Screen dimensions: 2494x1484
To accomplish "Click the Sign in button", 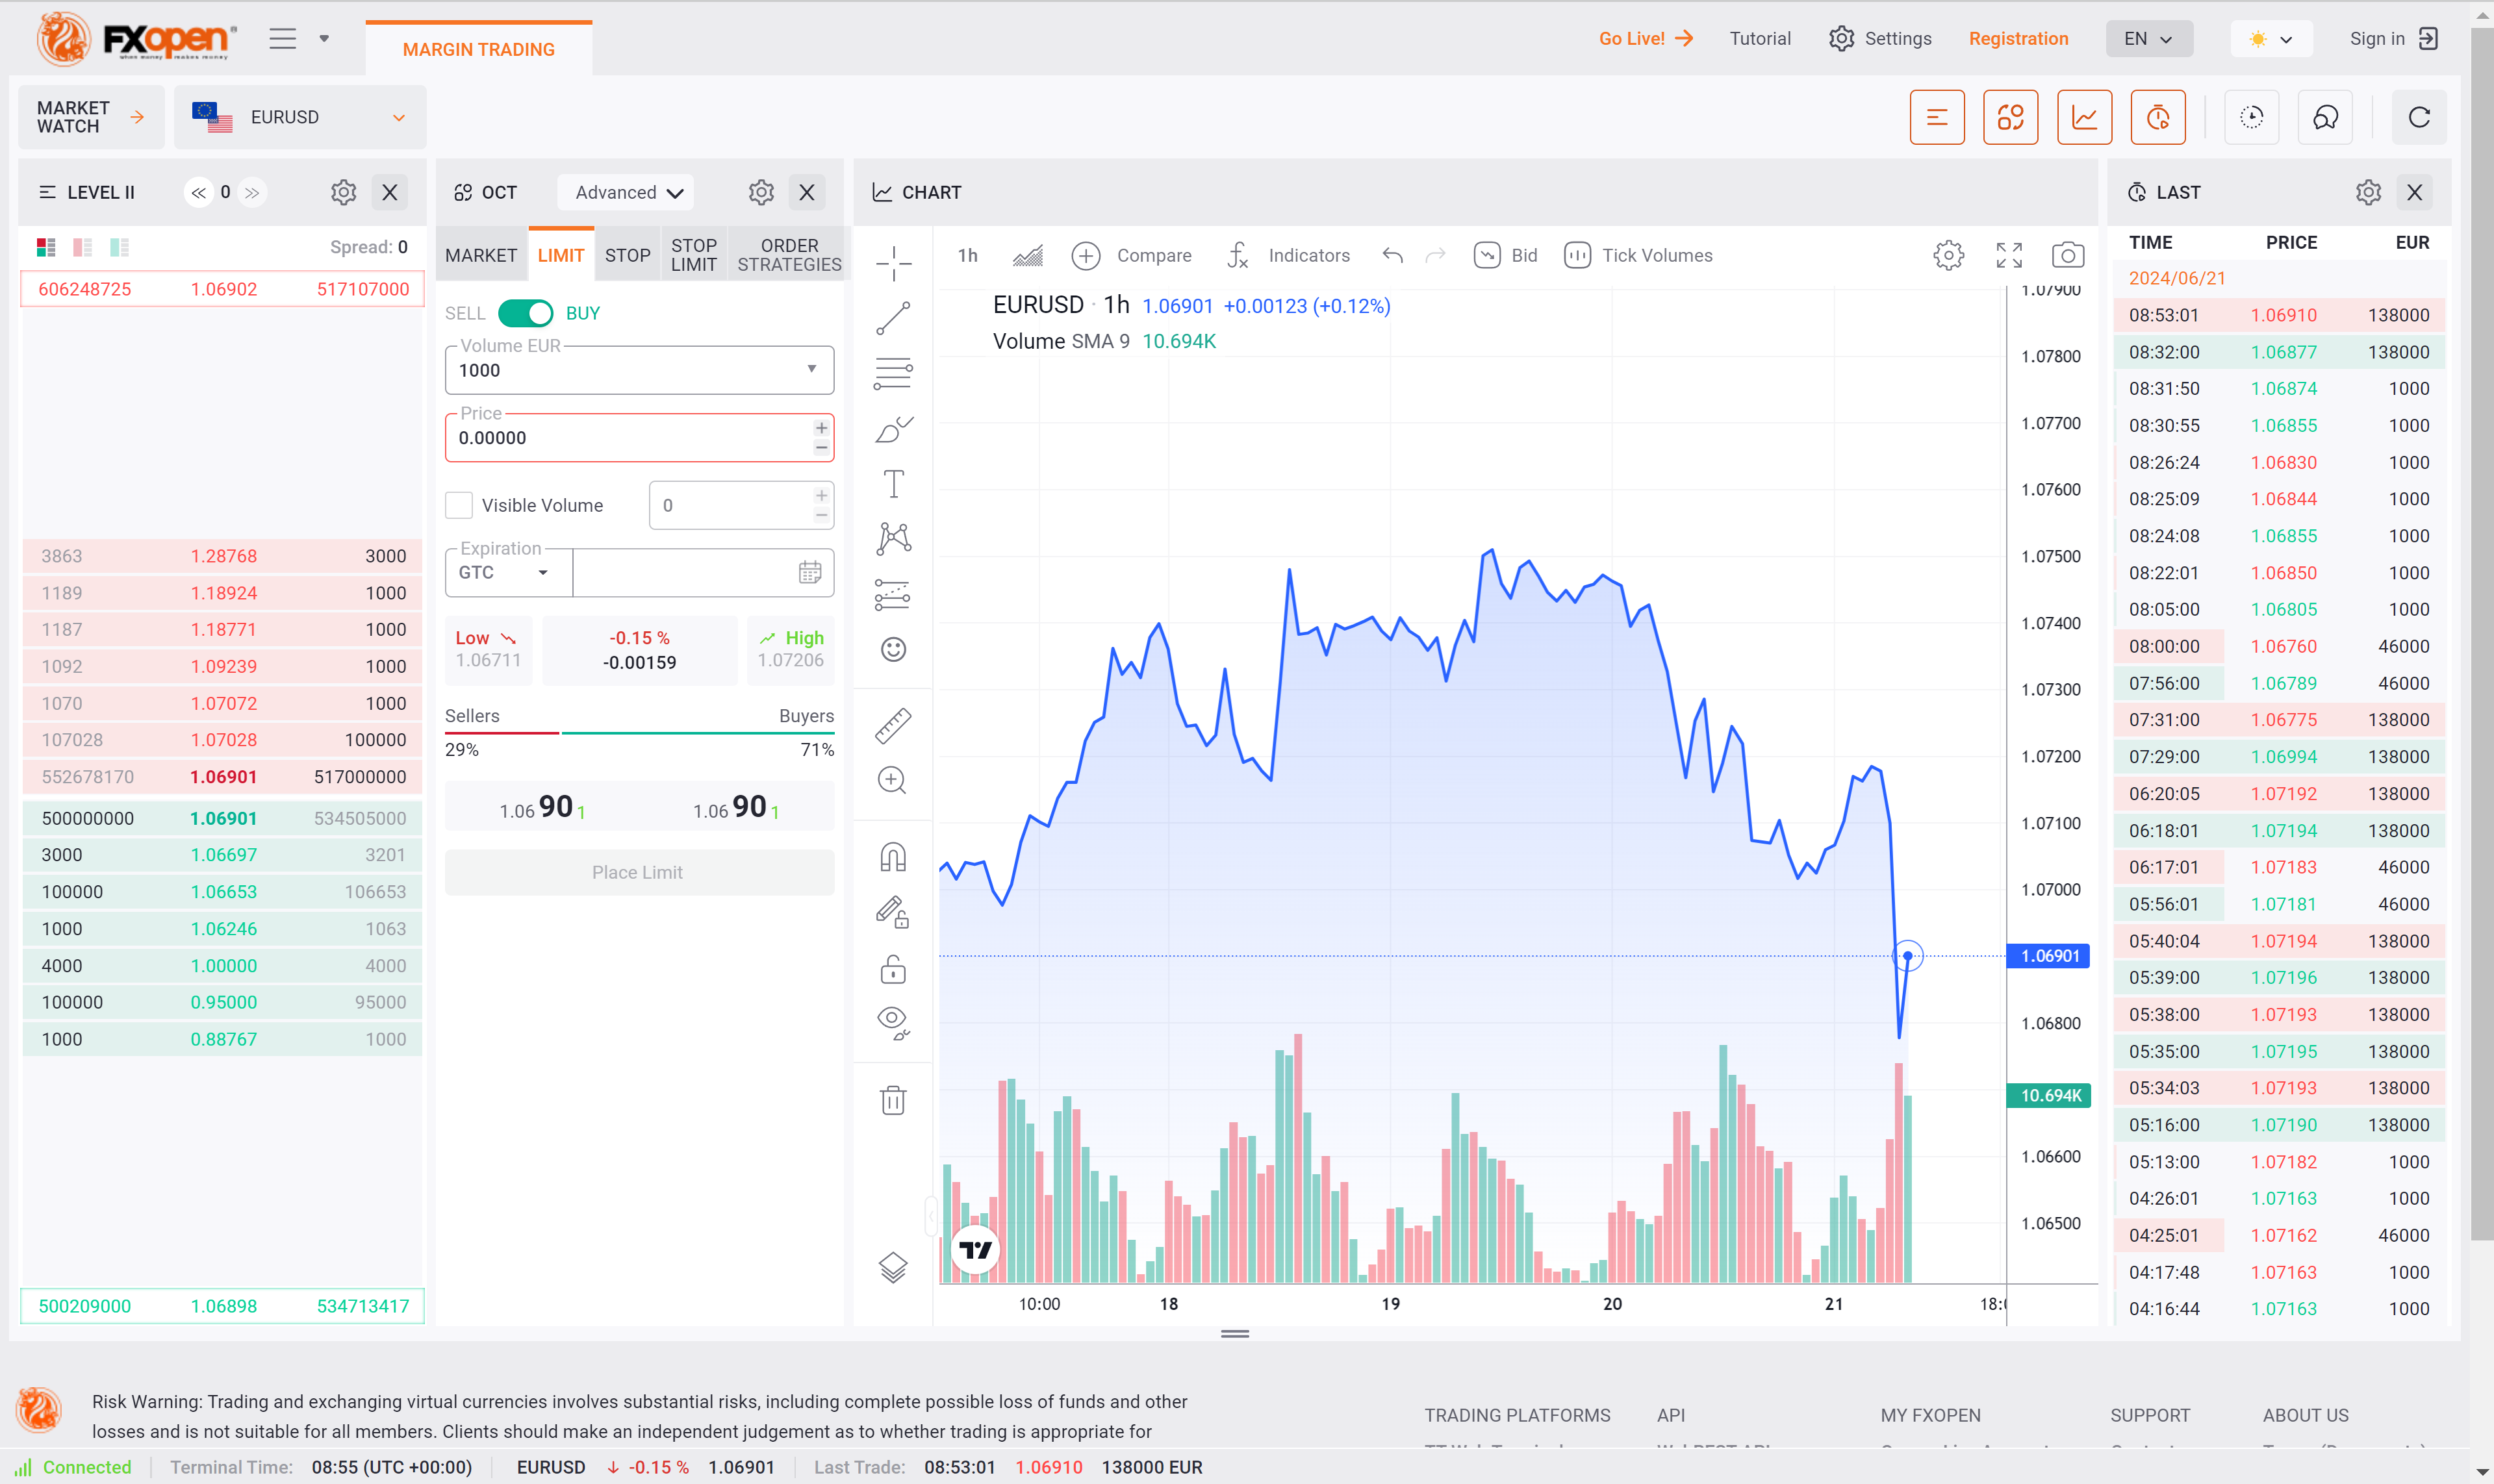I will [x=2394, y=38].
